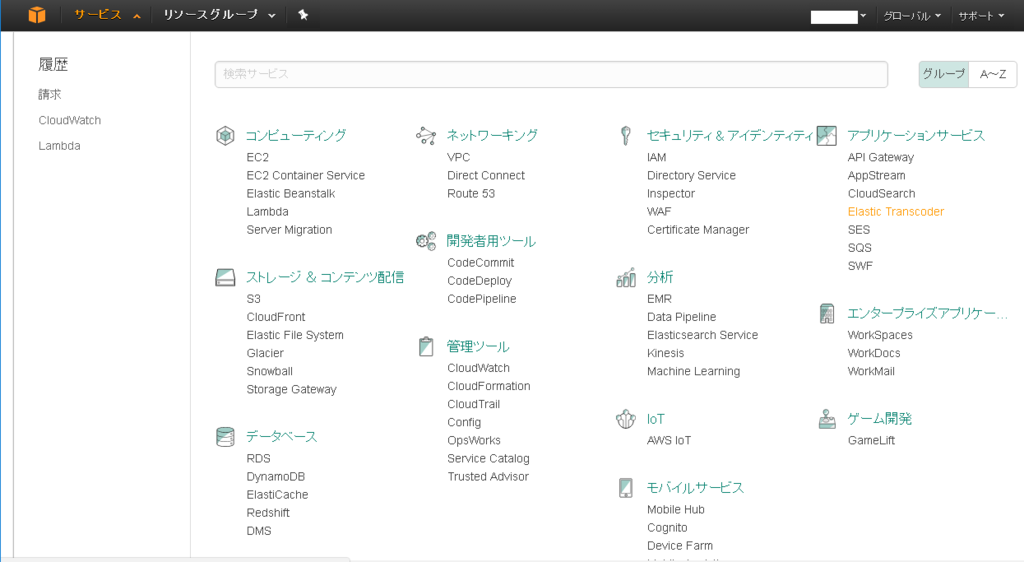Click the Computing category hexagon icon

click(x=225, y=136)
